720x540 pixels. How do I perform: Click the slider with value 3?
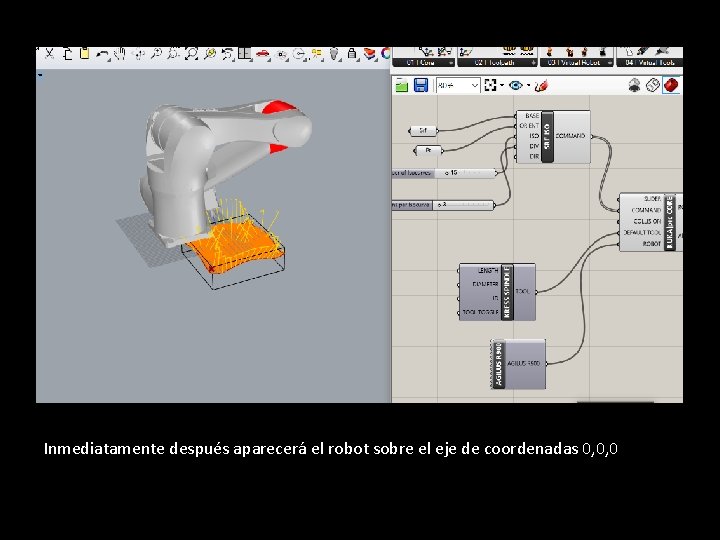443,205
